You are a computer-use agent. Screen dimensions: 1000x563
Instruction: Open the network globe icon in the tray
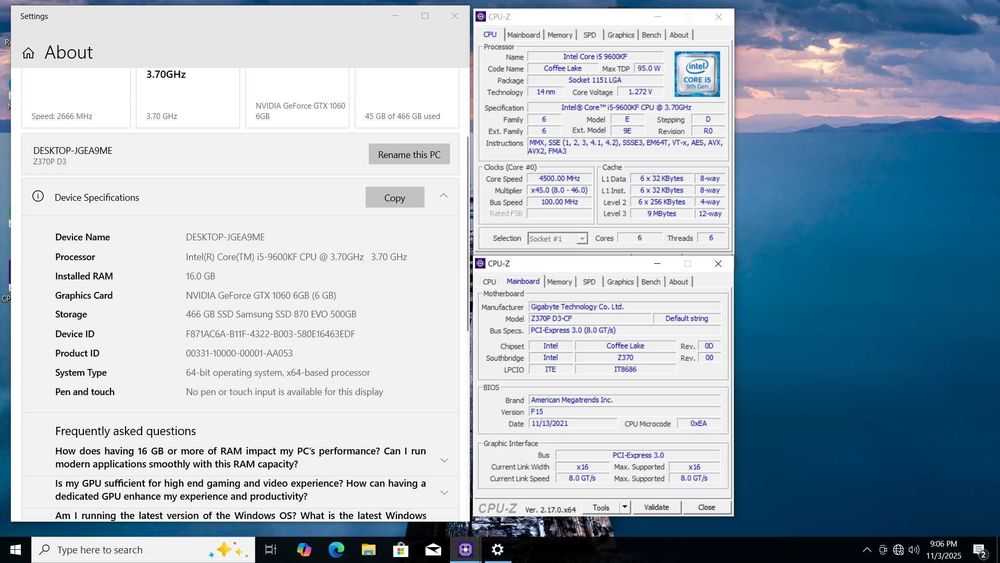(899, 550)
